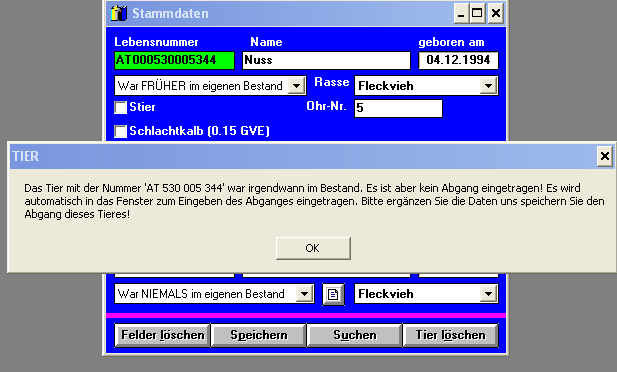The image size is (617, 372).
Task: Maximize the Stammdaten window
Action: [x=477, y=13]
